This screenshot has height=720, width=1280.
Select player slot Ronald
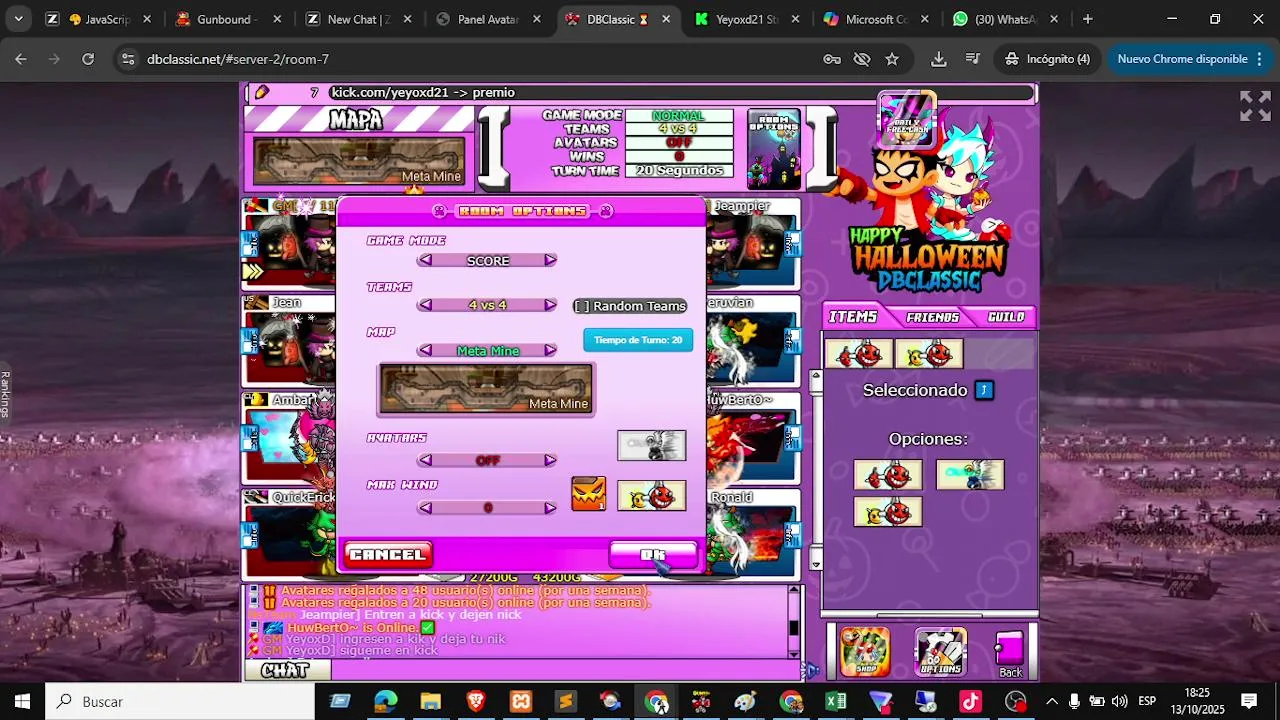(753, 535)
